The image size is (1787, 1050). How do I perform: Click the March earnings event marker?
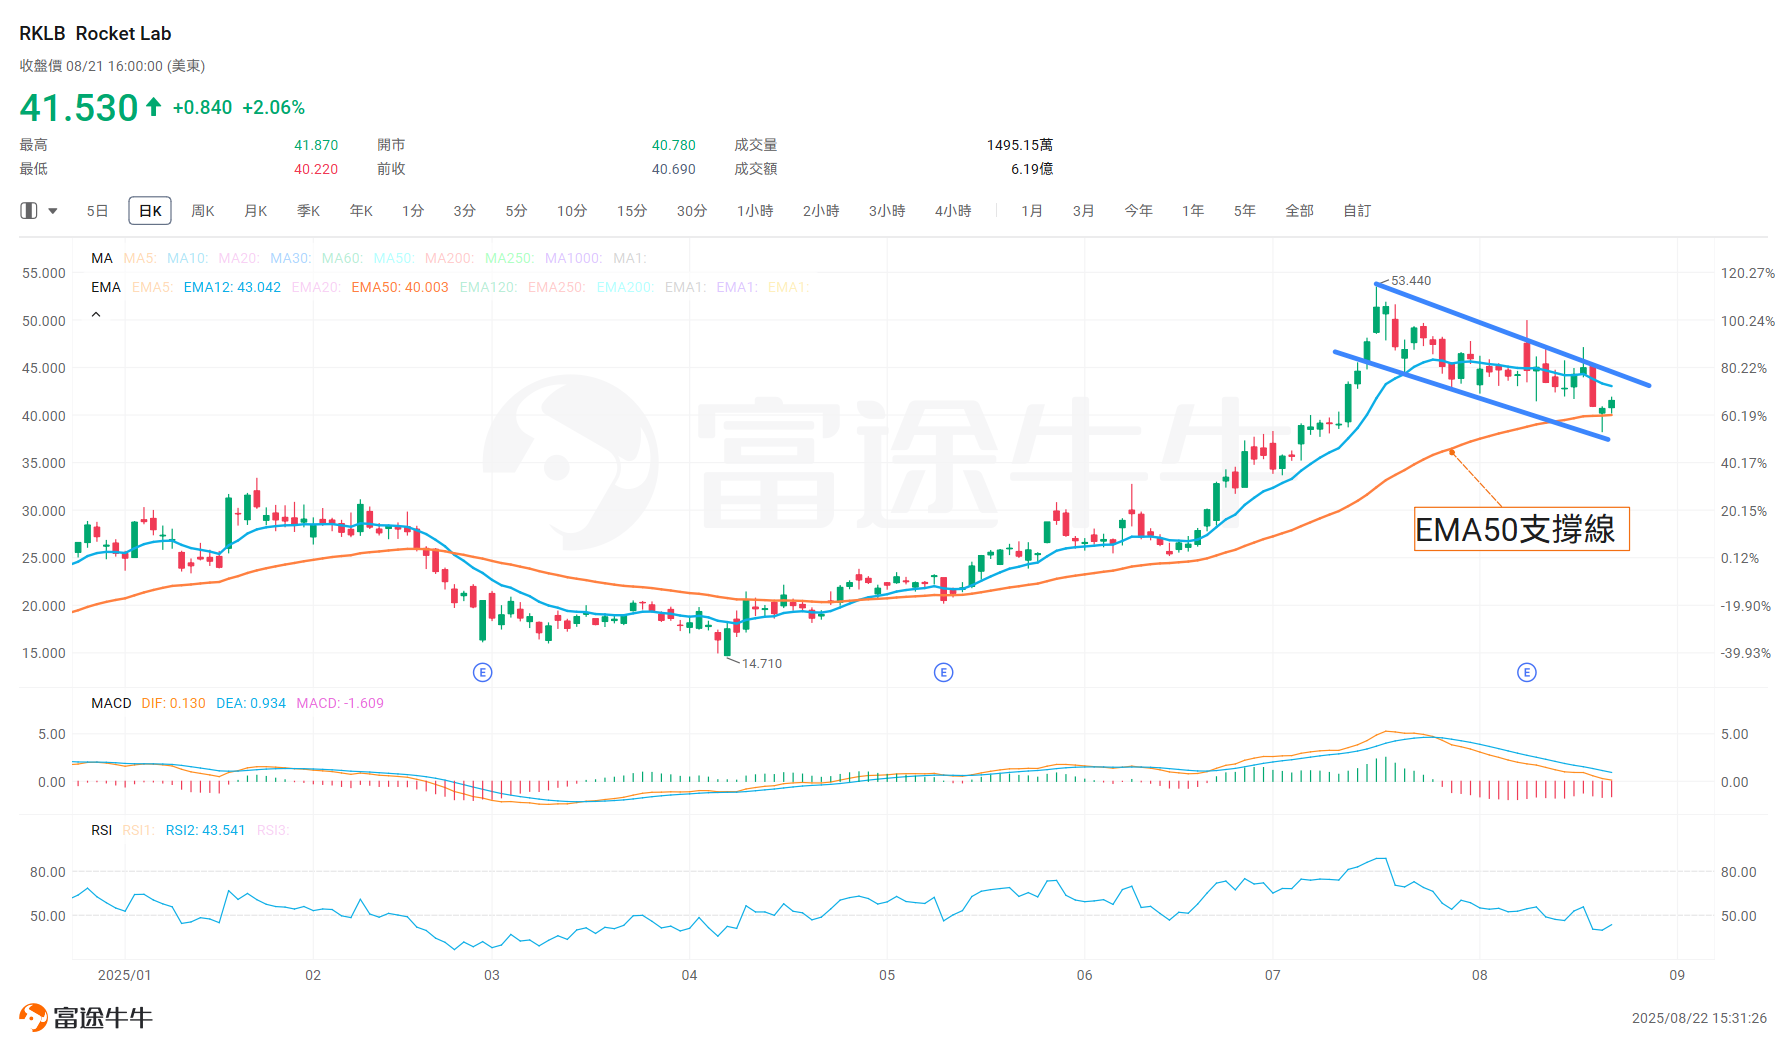pyautogui.click(x=482, y=672)
